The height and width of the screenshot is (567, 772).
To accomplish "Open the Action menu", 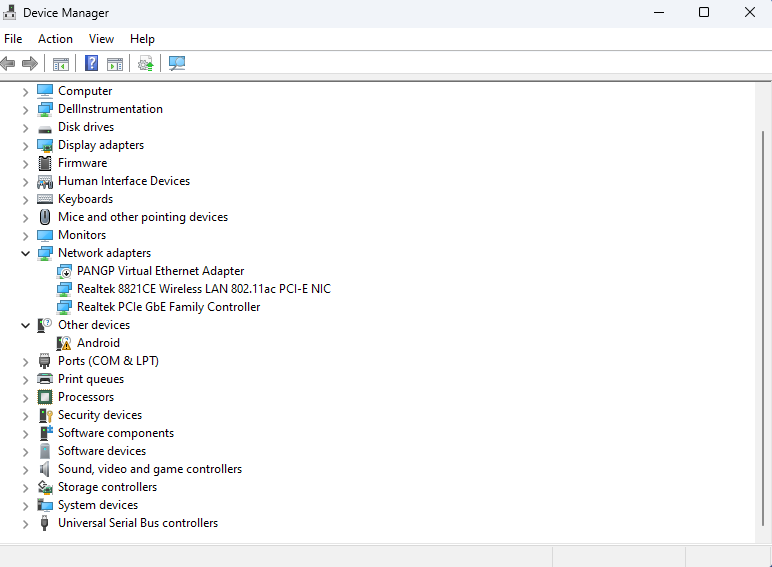I will 56,39.
